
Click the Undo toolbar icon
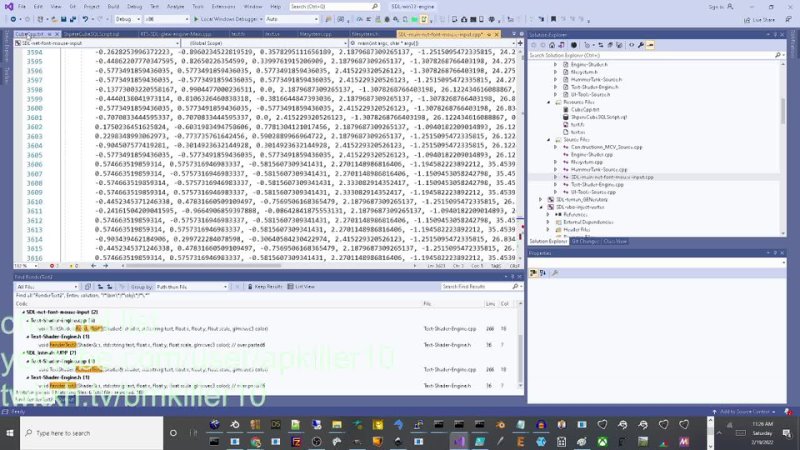pos(85,19)
